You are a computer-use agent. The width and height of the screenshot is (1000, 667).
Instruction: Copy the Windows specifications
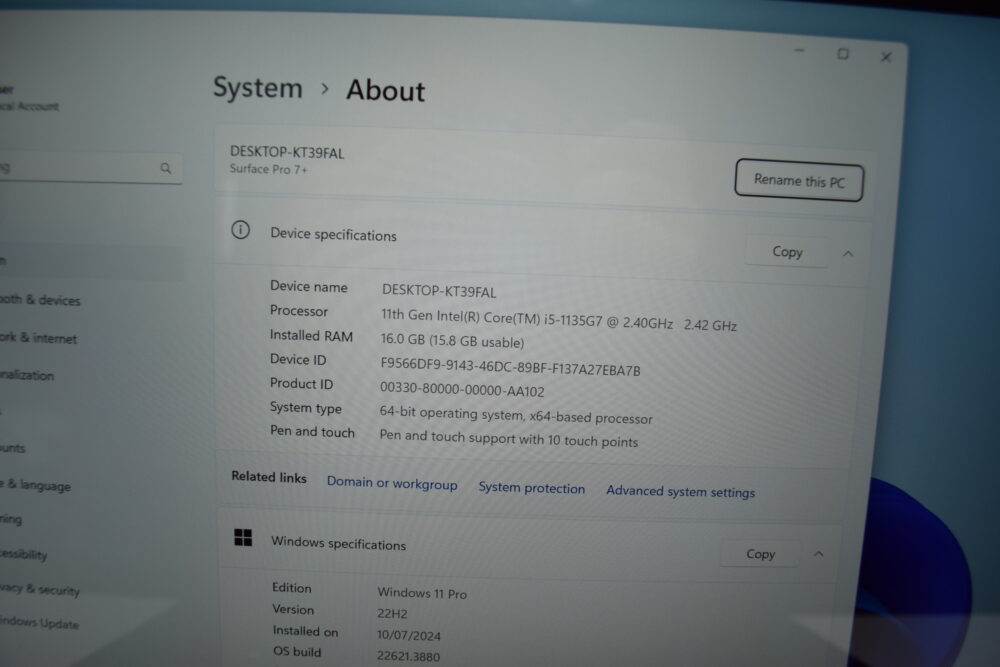[760, 554]
